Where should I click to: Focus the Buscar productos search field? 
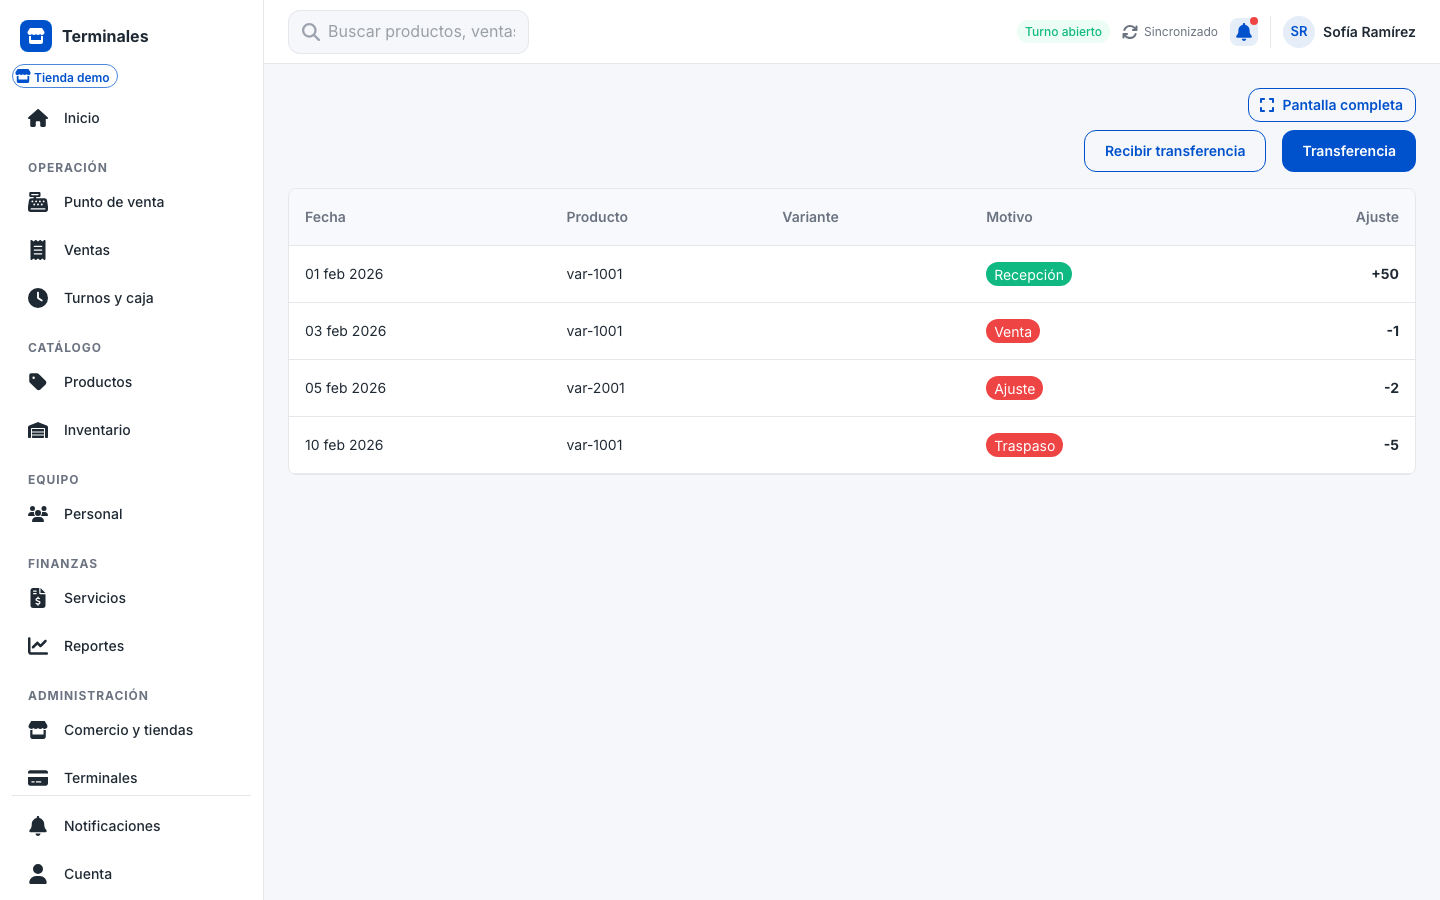(408, 32)
